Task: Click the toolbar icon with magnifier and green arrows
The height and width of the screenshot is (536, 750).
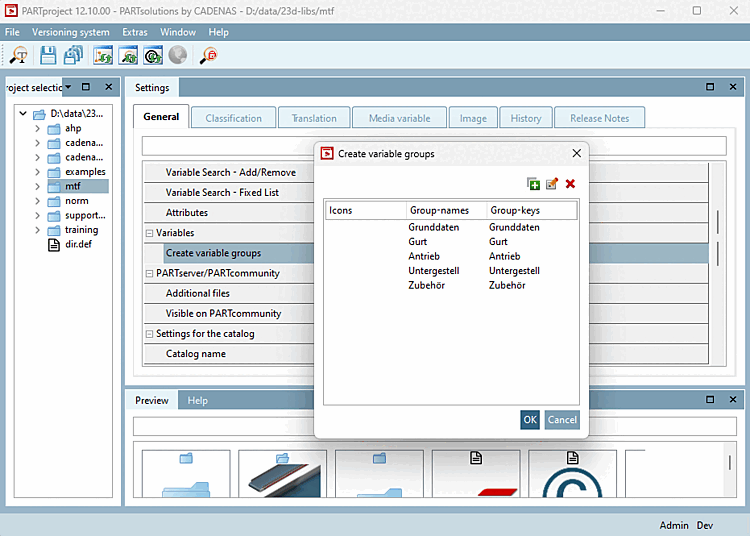Action: point(128,55)
